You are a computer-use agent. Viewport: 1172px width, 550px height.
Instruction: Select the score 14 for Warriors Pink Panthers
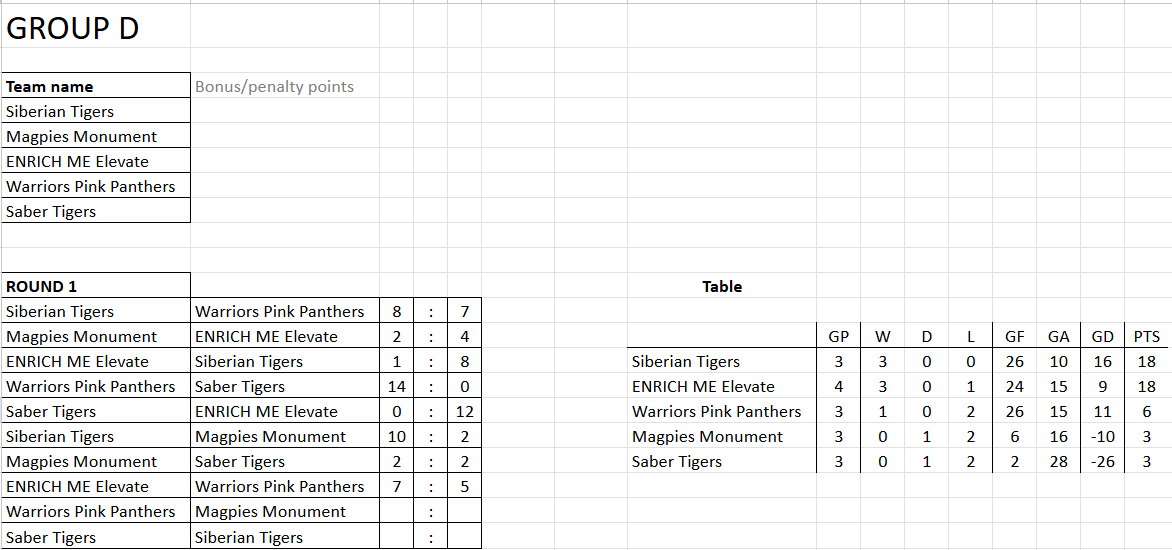(397, 387)
